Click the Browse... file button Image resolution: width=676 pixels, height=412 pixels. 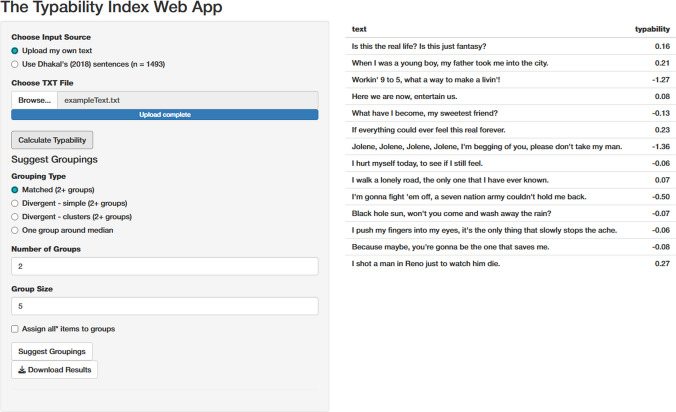pos(34,100)
